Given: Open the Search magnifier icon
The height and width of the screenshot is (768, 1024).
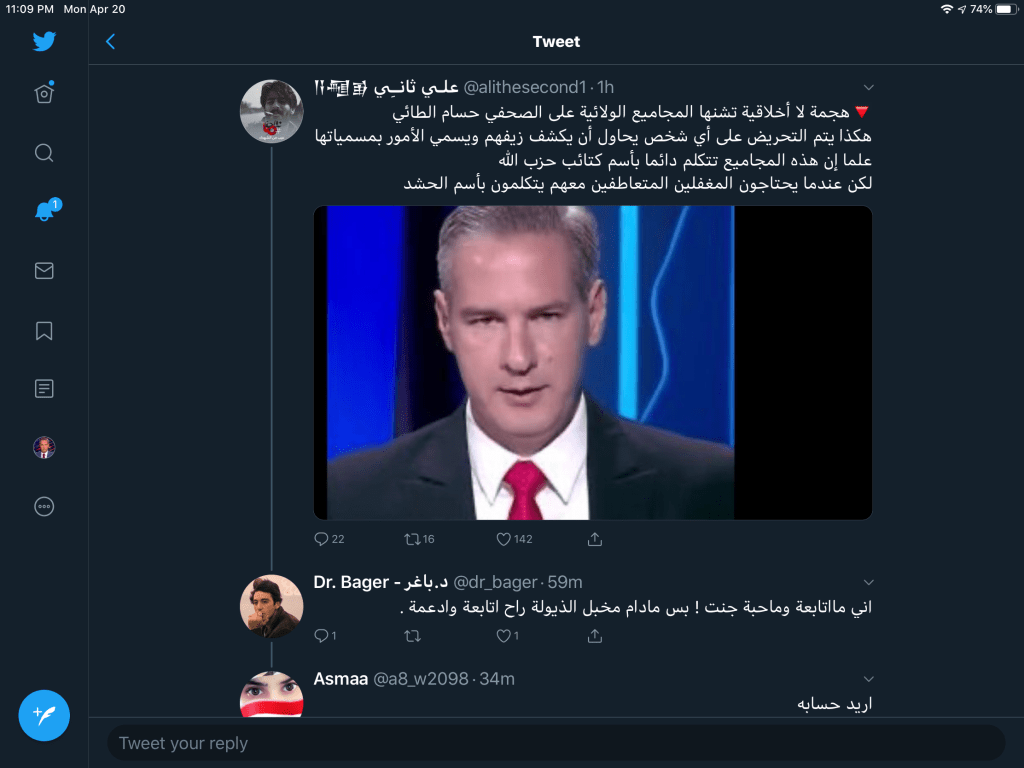Looking at the screenshot, I should 44,153.
